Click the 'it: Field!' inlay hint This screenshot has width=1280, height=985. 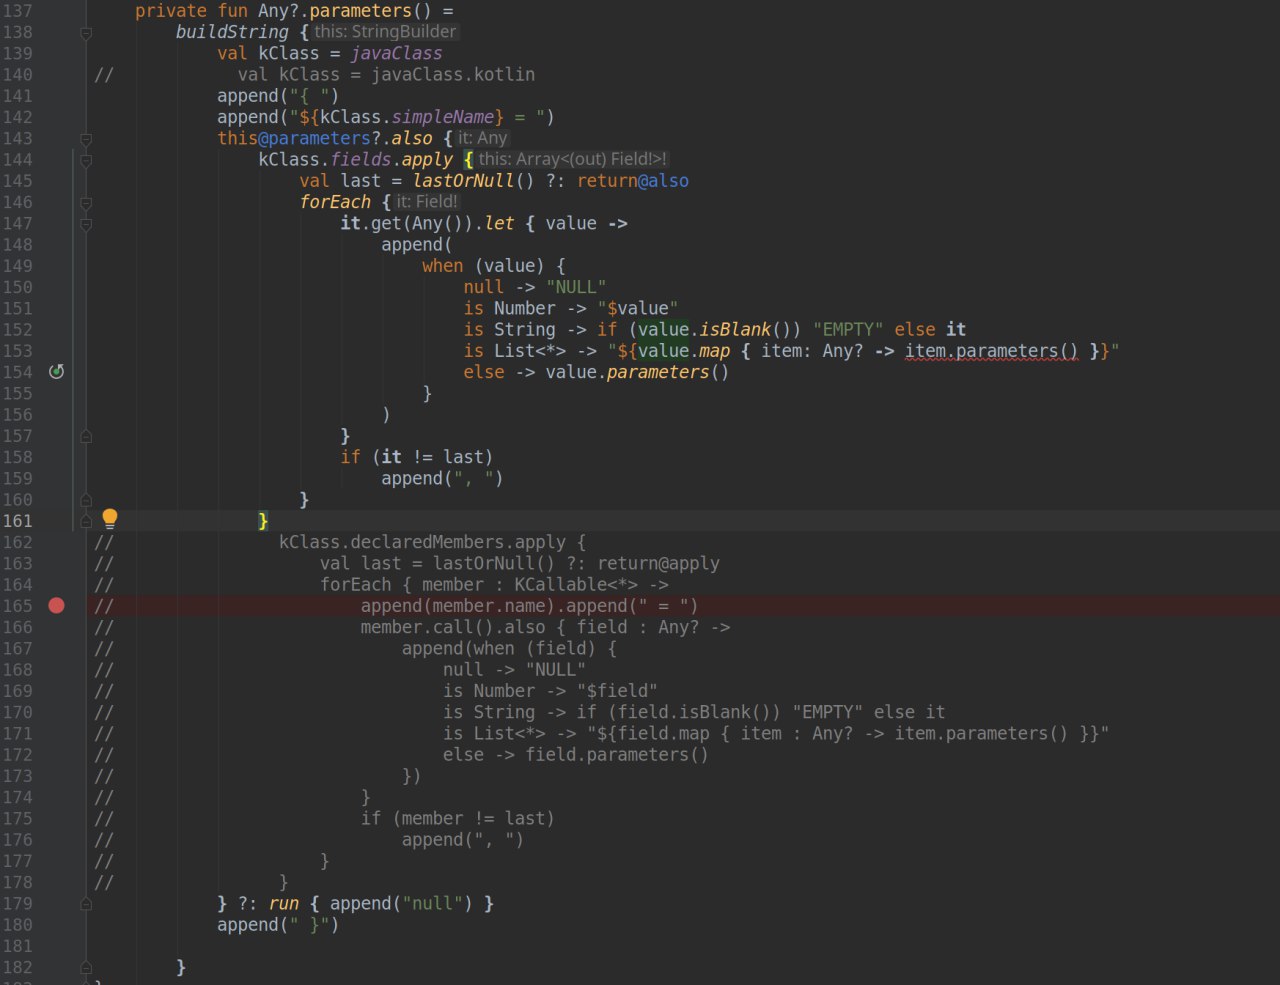click(x=427, y=202)
